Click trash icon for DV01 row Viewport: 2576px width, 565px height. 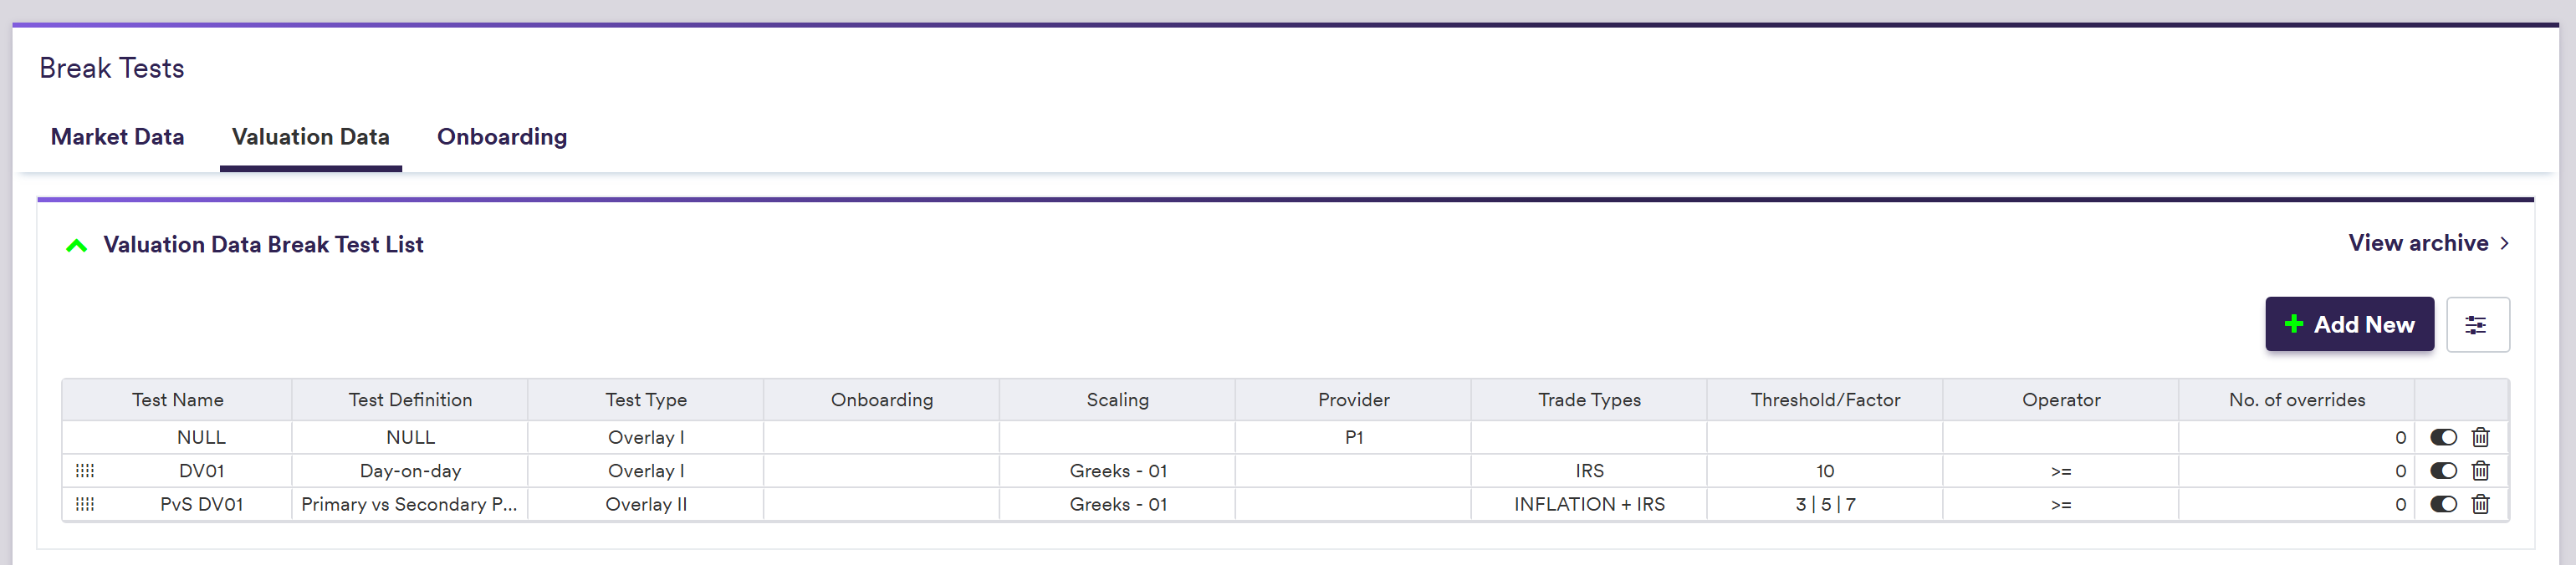click(2480, 471)
